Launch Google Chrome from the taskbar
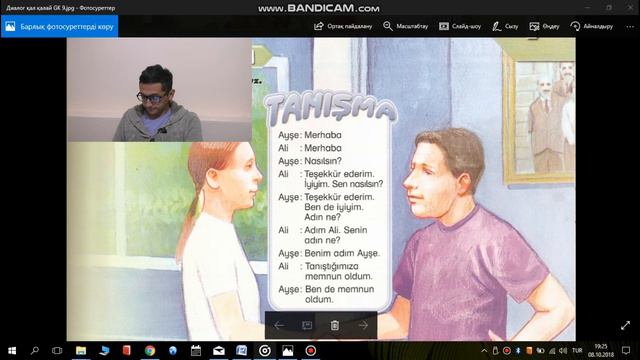This screenshot has width=640, height=360. 150,351
